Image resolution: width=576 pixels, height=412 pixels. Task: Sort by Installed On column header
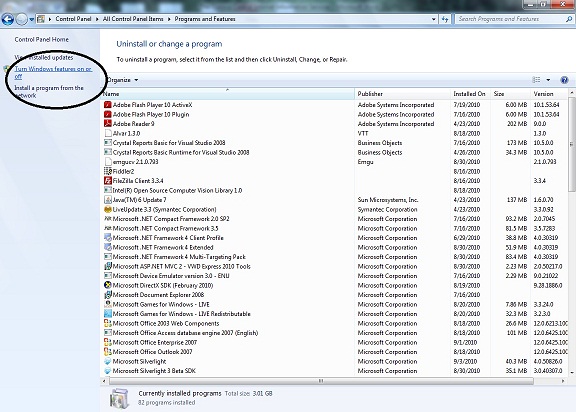coord(470,94)
